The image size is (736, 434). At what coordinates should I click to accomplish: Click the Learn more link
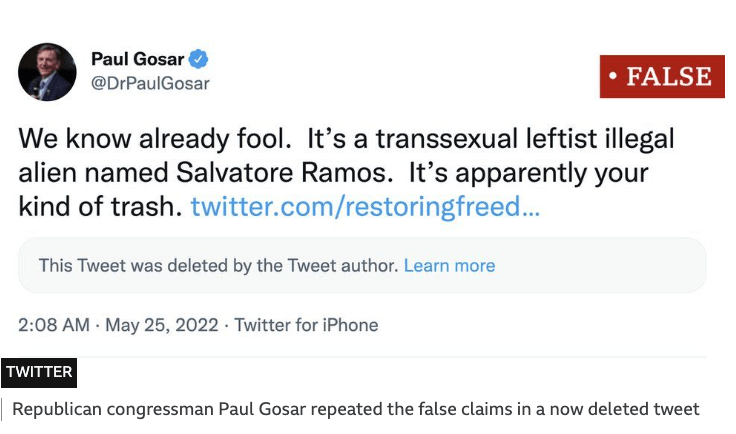pos(449,265)
